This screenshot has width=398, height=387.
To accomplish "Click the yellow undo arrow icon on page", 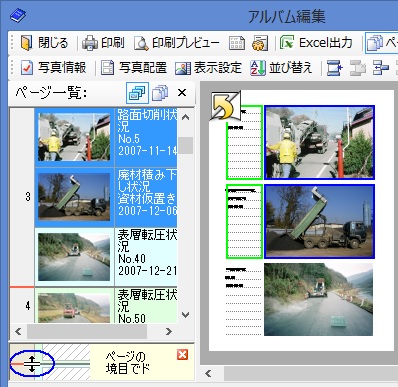I will click(225, 106).
